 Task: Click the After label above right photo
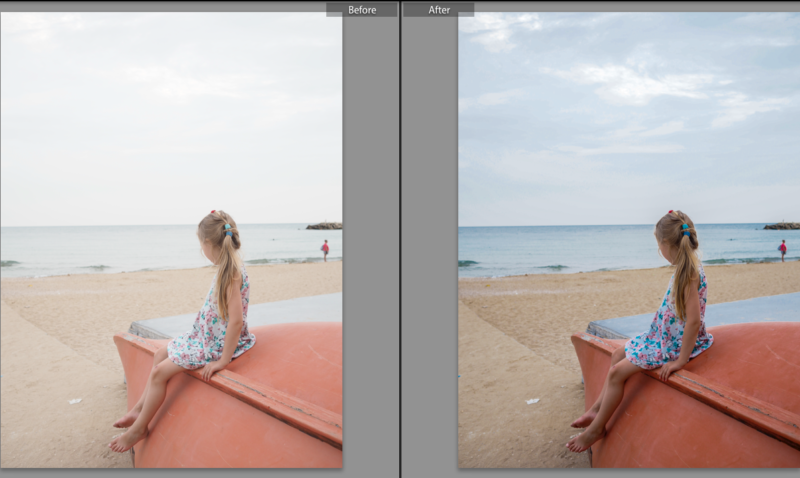coord(439,10)
